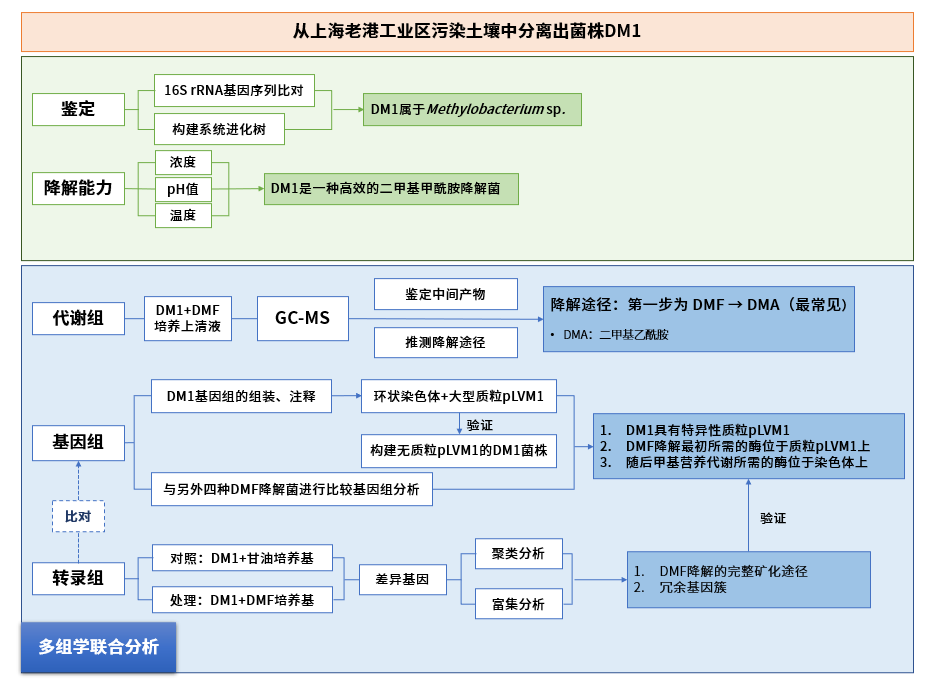929x682 pixels.
Task: Select the 鉴定 box
Action: pyautogui.click(x=78, y=109)
